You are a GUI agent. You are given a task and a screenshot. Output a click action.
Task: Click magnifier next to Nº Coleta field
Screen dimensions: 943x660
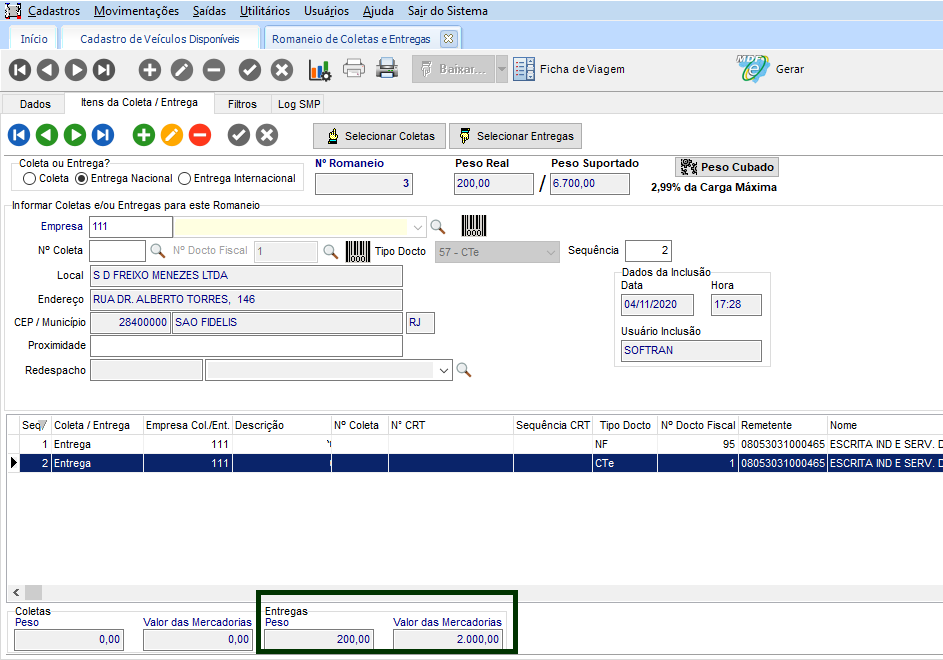point(158,251)
